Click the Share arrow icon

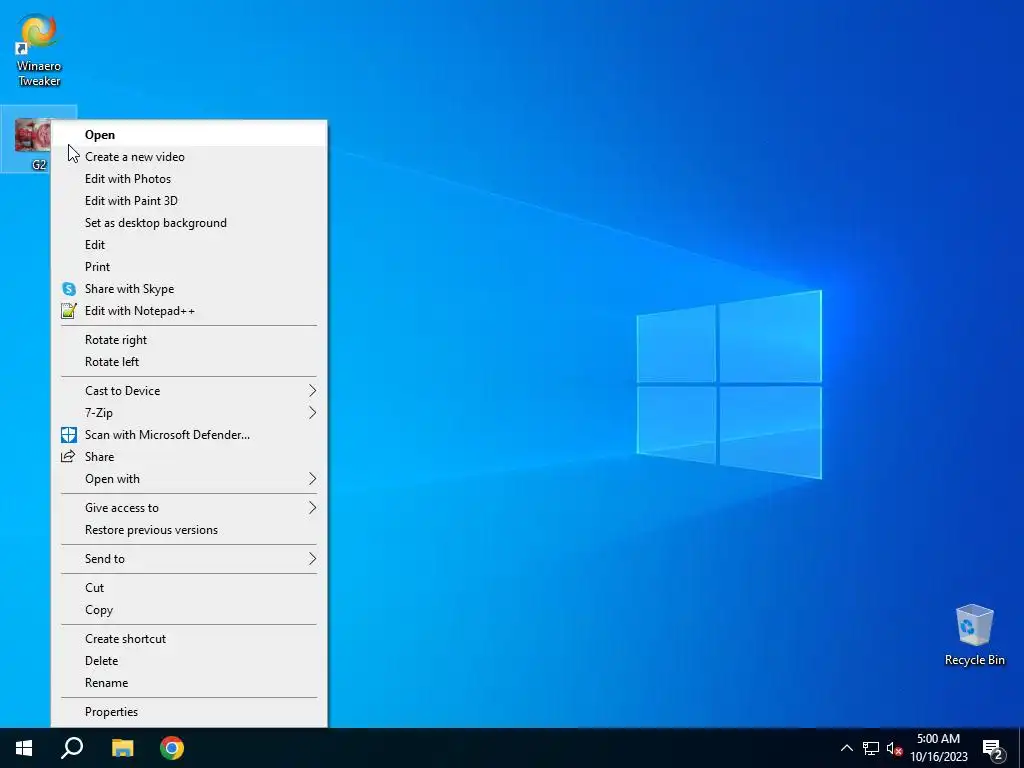point(68,456)
